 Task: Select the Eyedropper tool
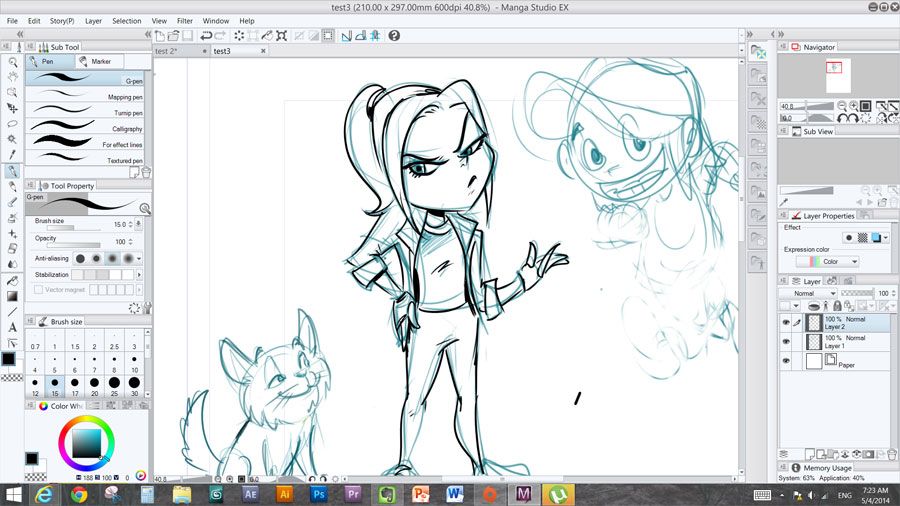(13, 155)
